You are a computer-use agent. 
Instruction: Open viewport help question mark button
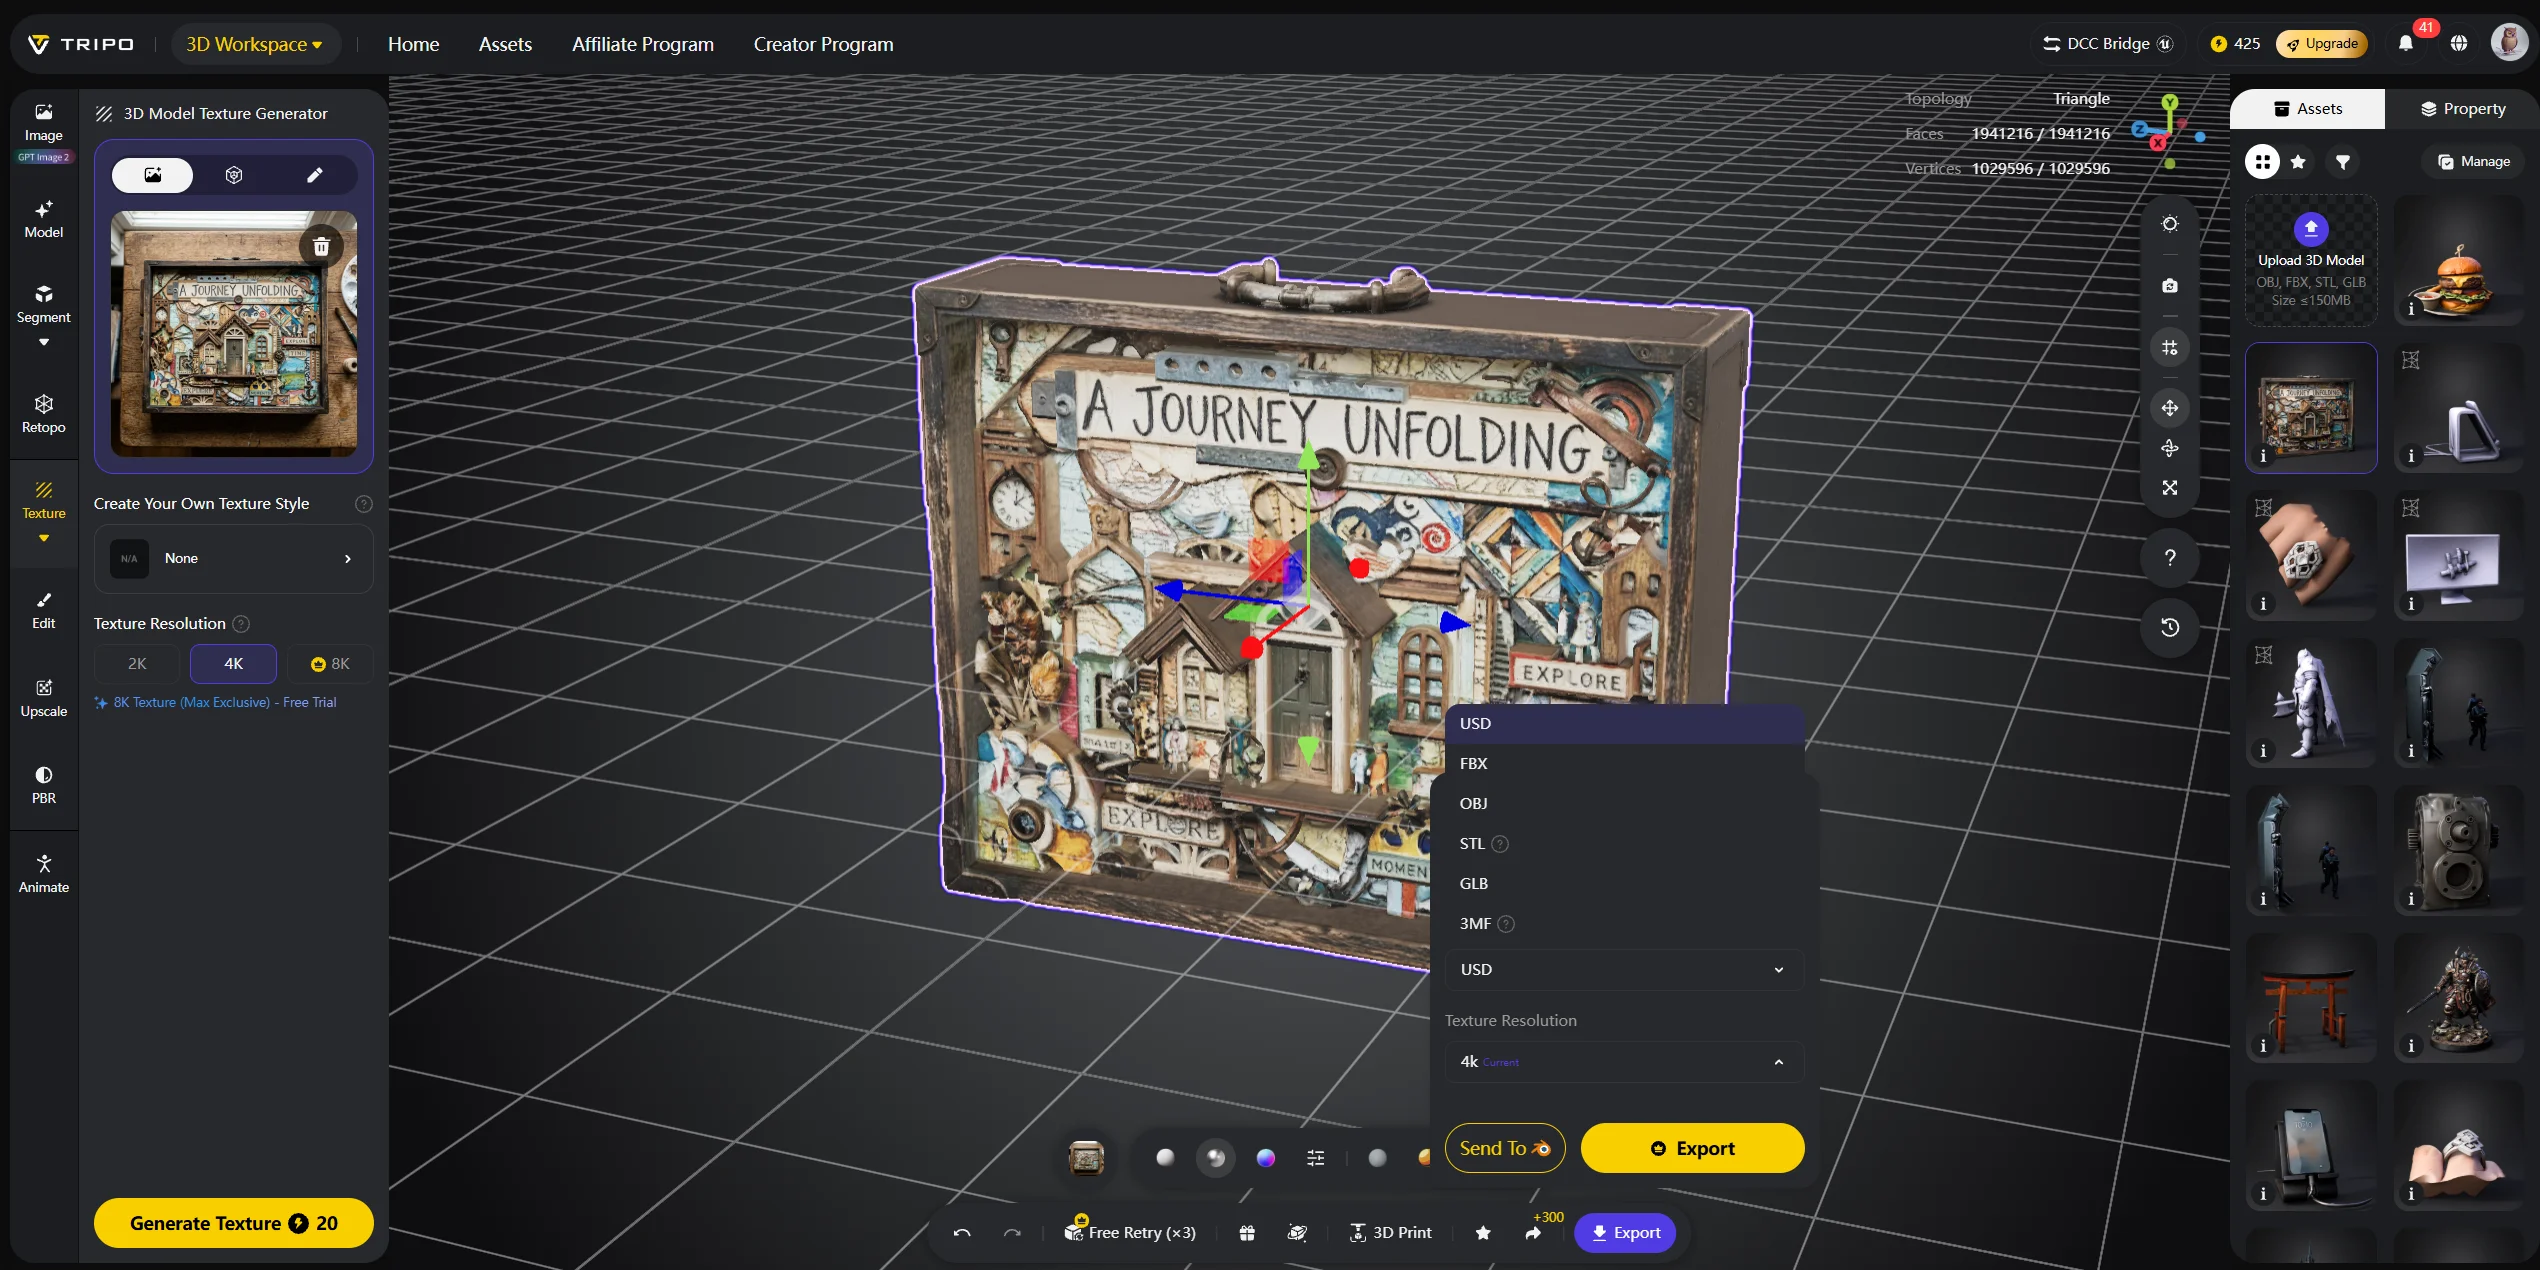pyautogui.click(x=2169, y=558)
